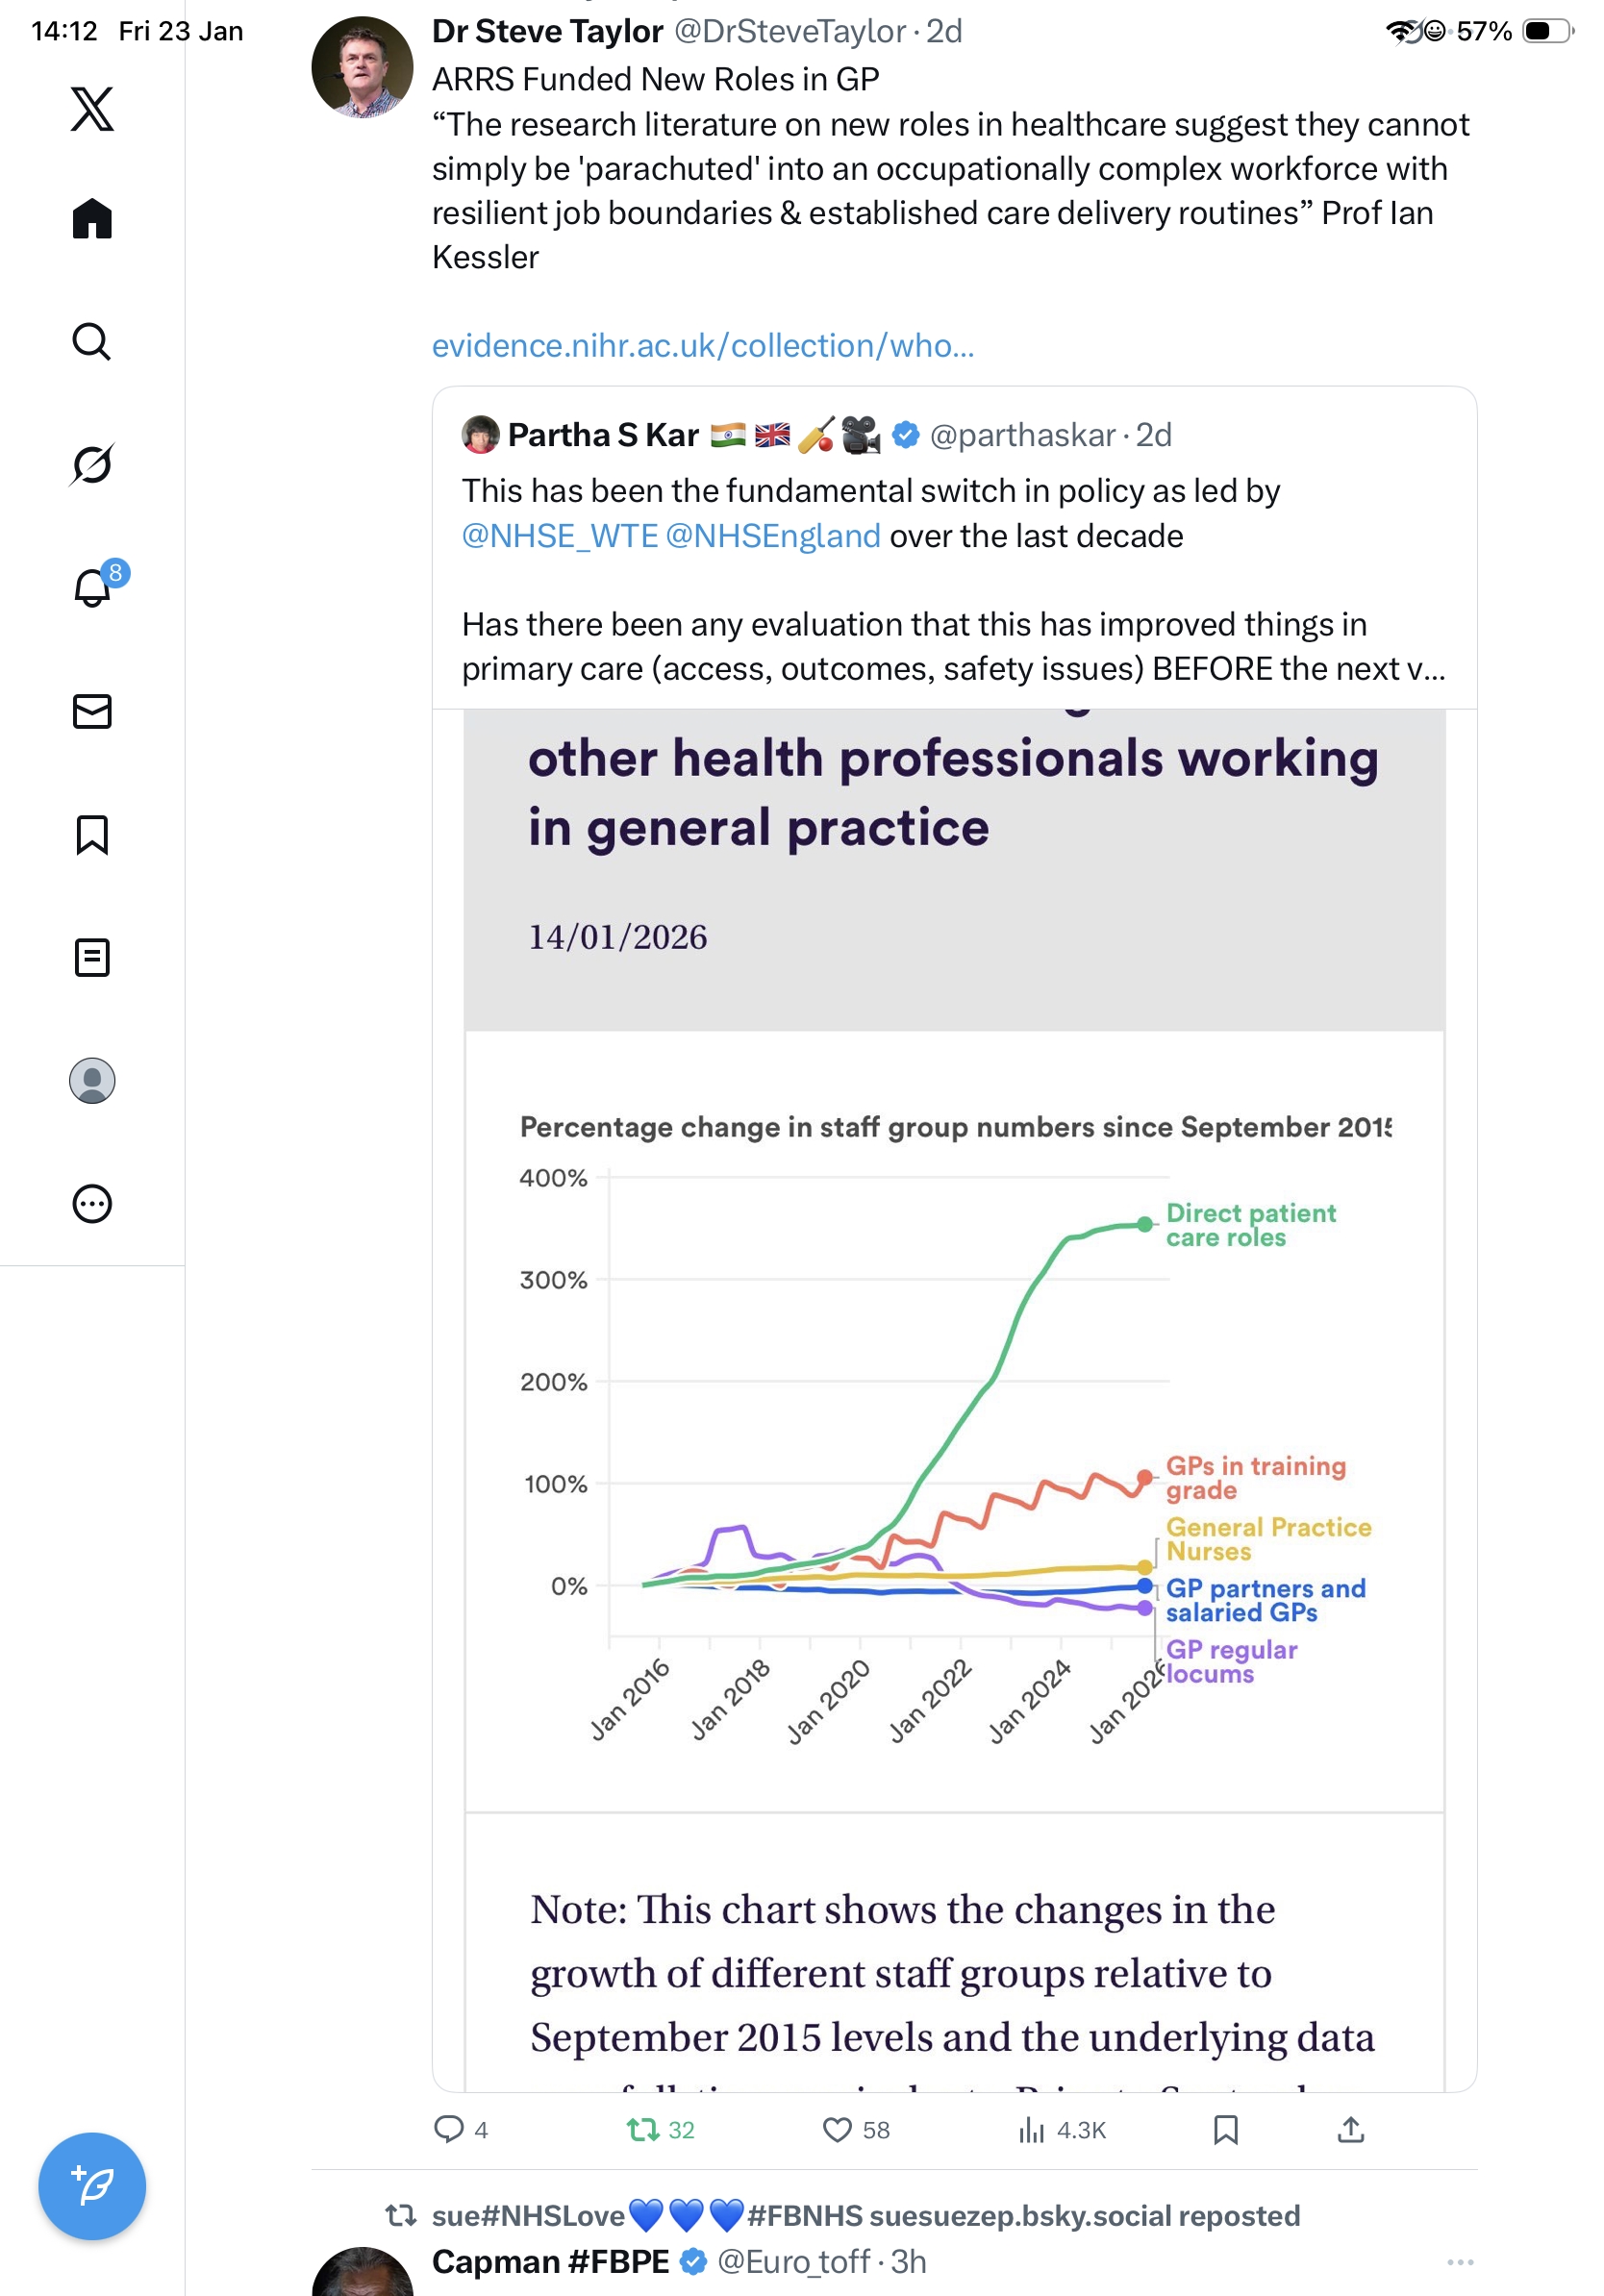The image size is (1604, 2296).
Task: Toggle like on Dr Steve Taylor's post
Action: click(836, 2130)
